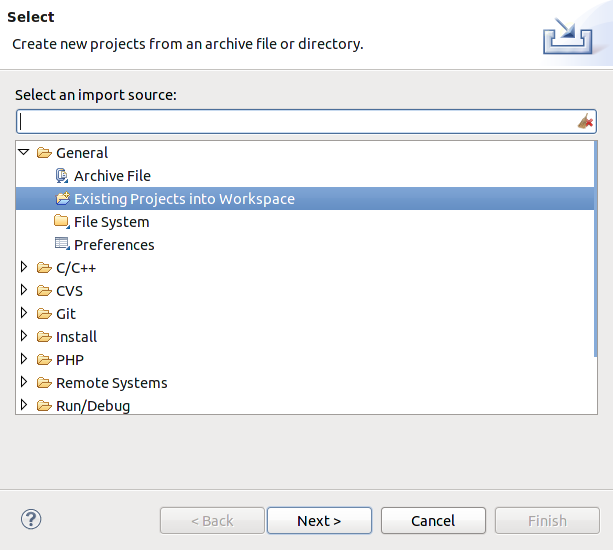
Task: Select Existing Projects into Workspace entry
Action: point(305,199)
